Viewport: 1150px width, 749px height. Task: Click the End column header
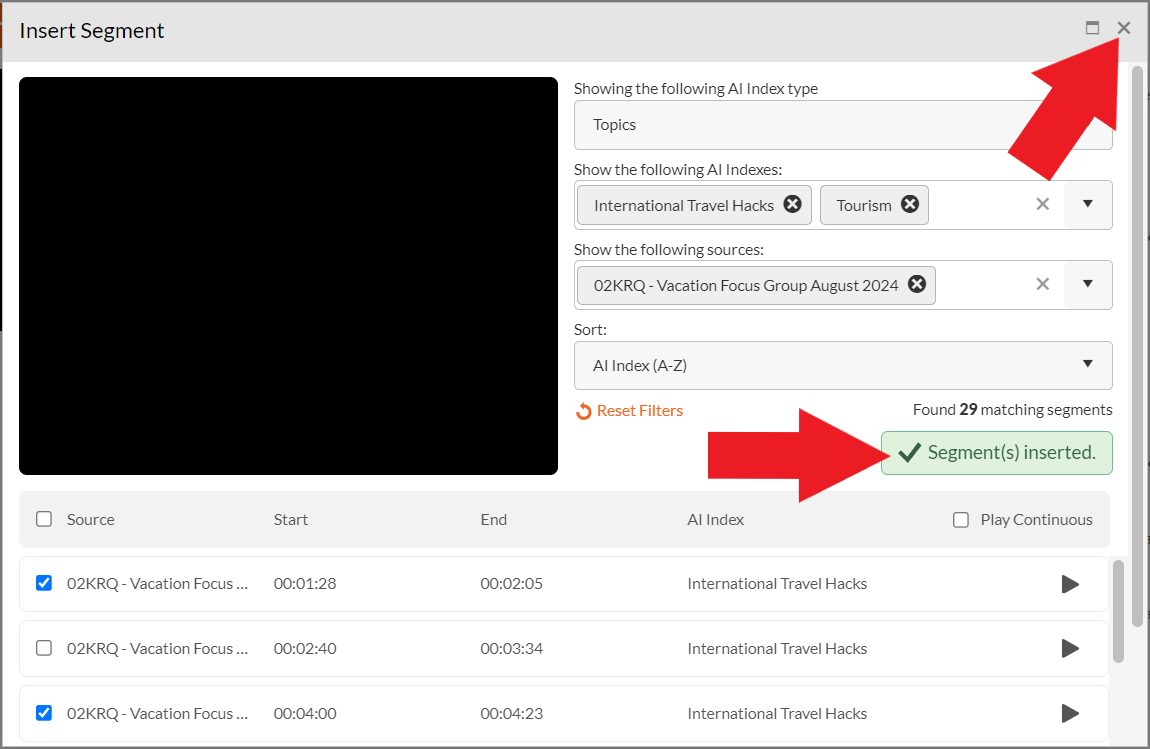[x=494, y=519]
